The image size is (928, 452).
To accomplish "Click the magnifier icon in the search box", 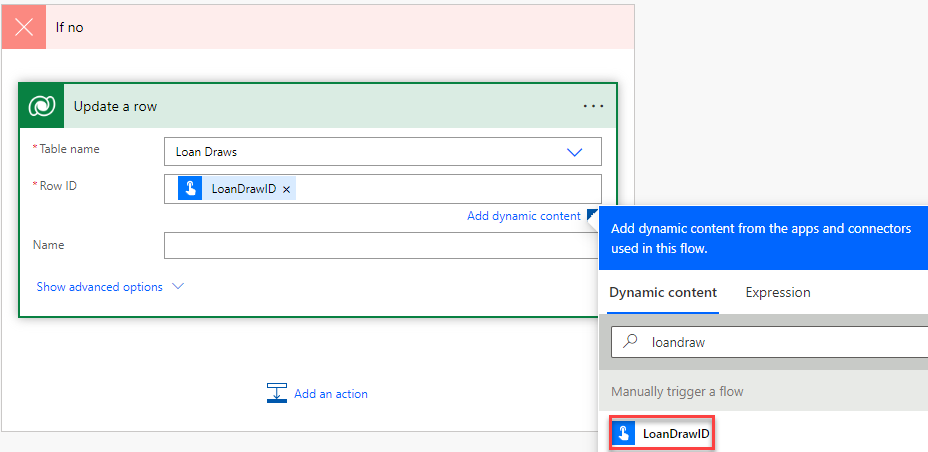I will 631,341.
